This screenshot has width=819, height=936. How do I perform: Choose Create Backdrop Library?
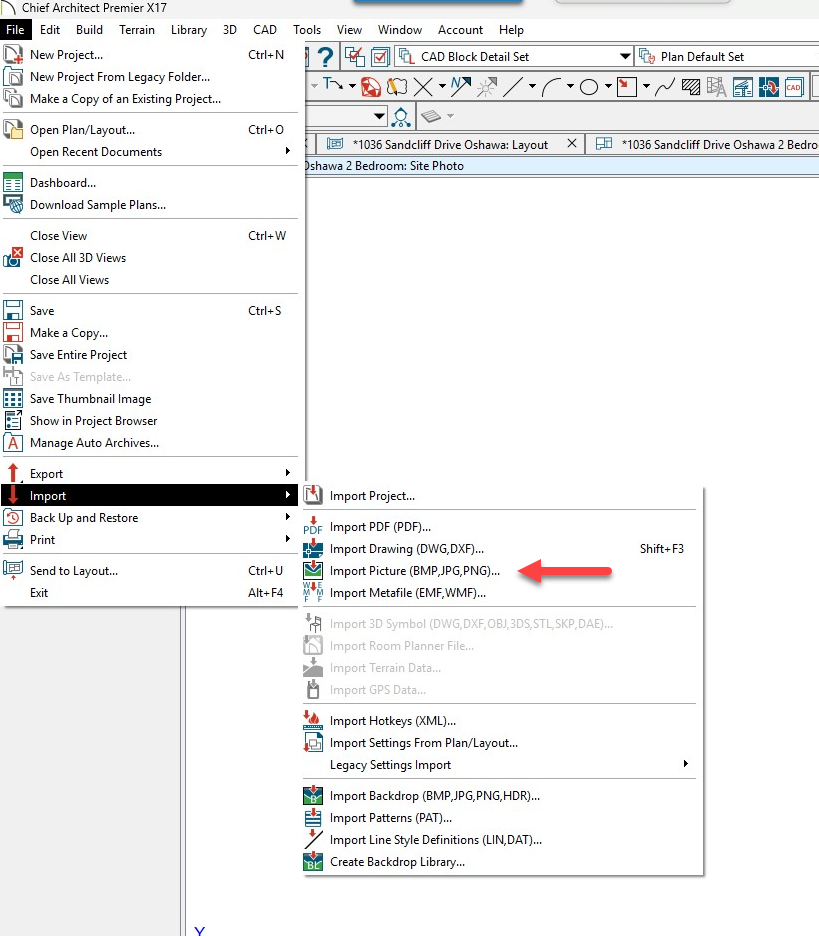(500, 863)
